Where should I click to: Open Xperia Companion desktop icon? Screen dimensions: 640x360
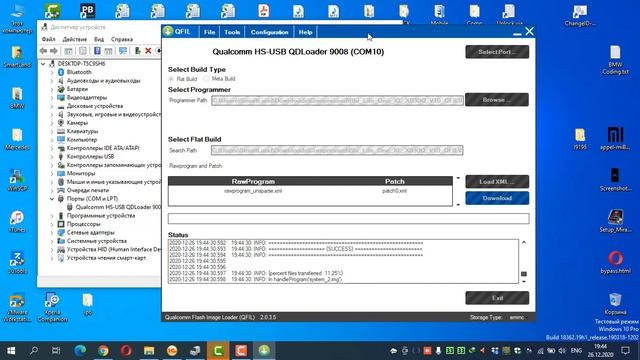(x=52, y=307)
